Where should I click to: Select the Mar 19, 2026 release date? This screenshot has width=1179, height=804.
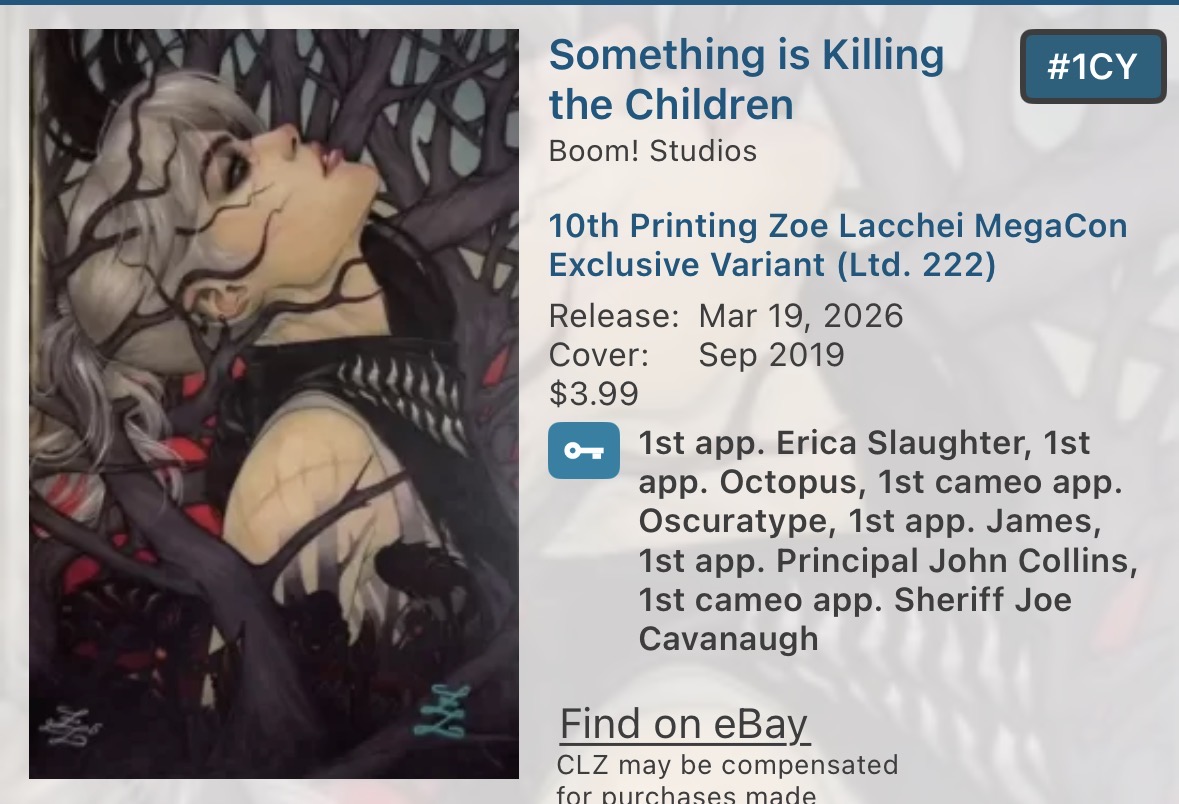click(801, 316)
